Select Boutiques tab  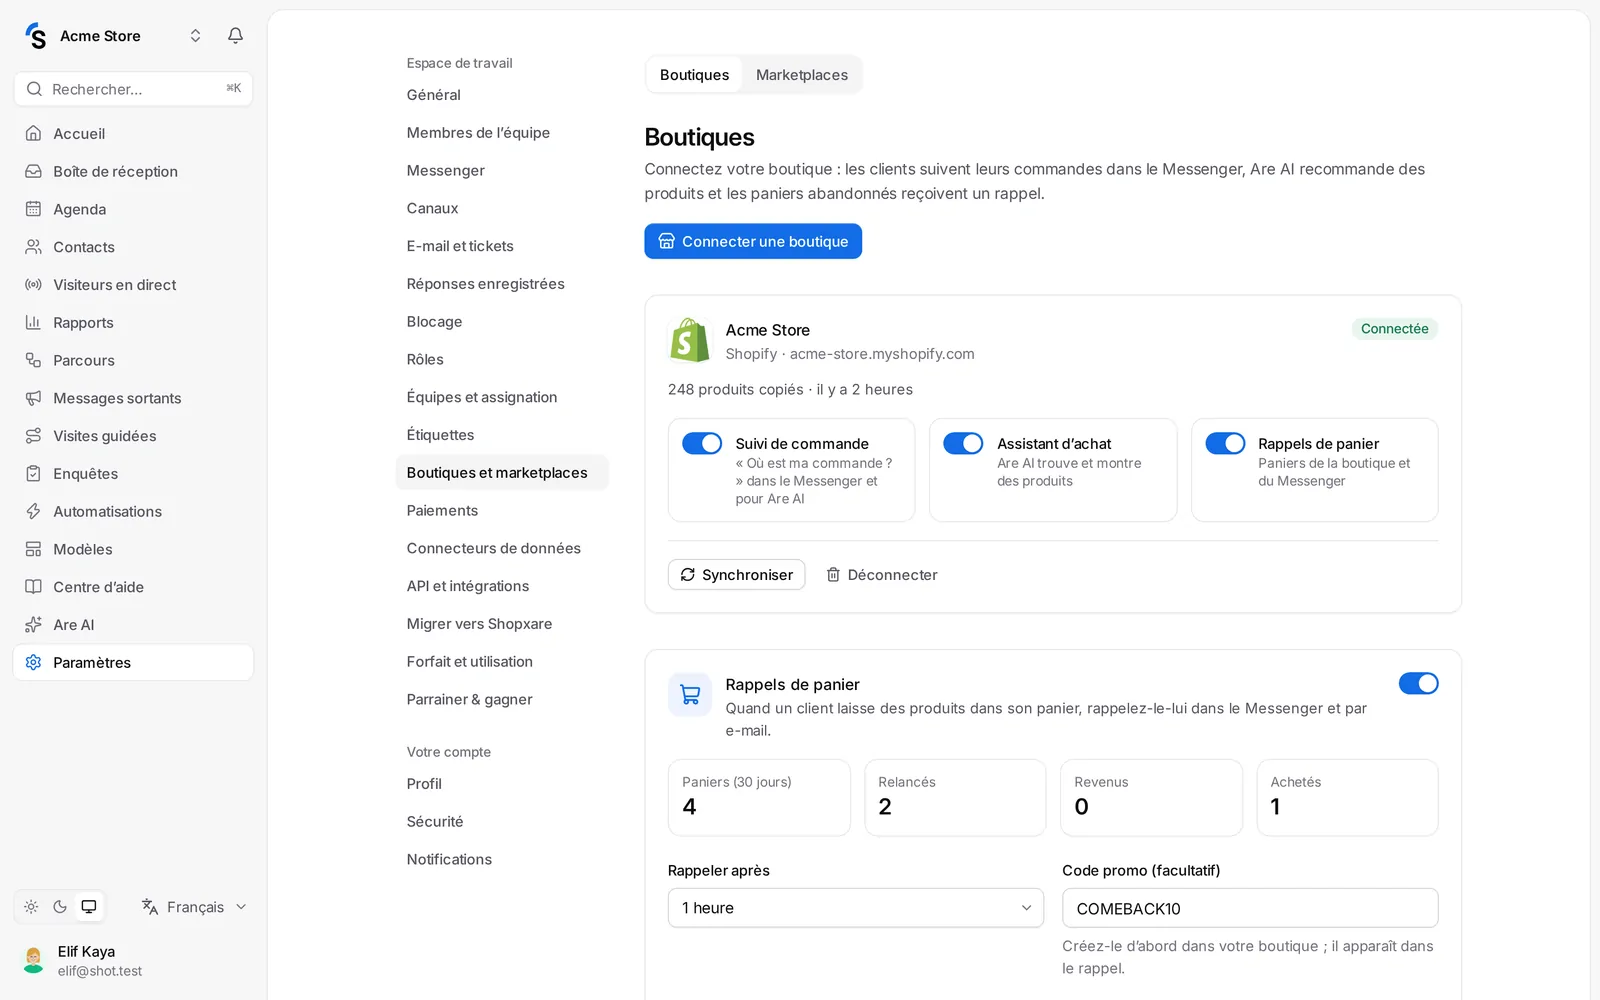pos(694,75)
